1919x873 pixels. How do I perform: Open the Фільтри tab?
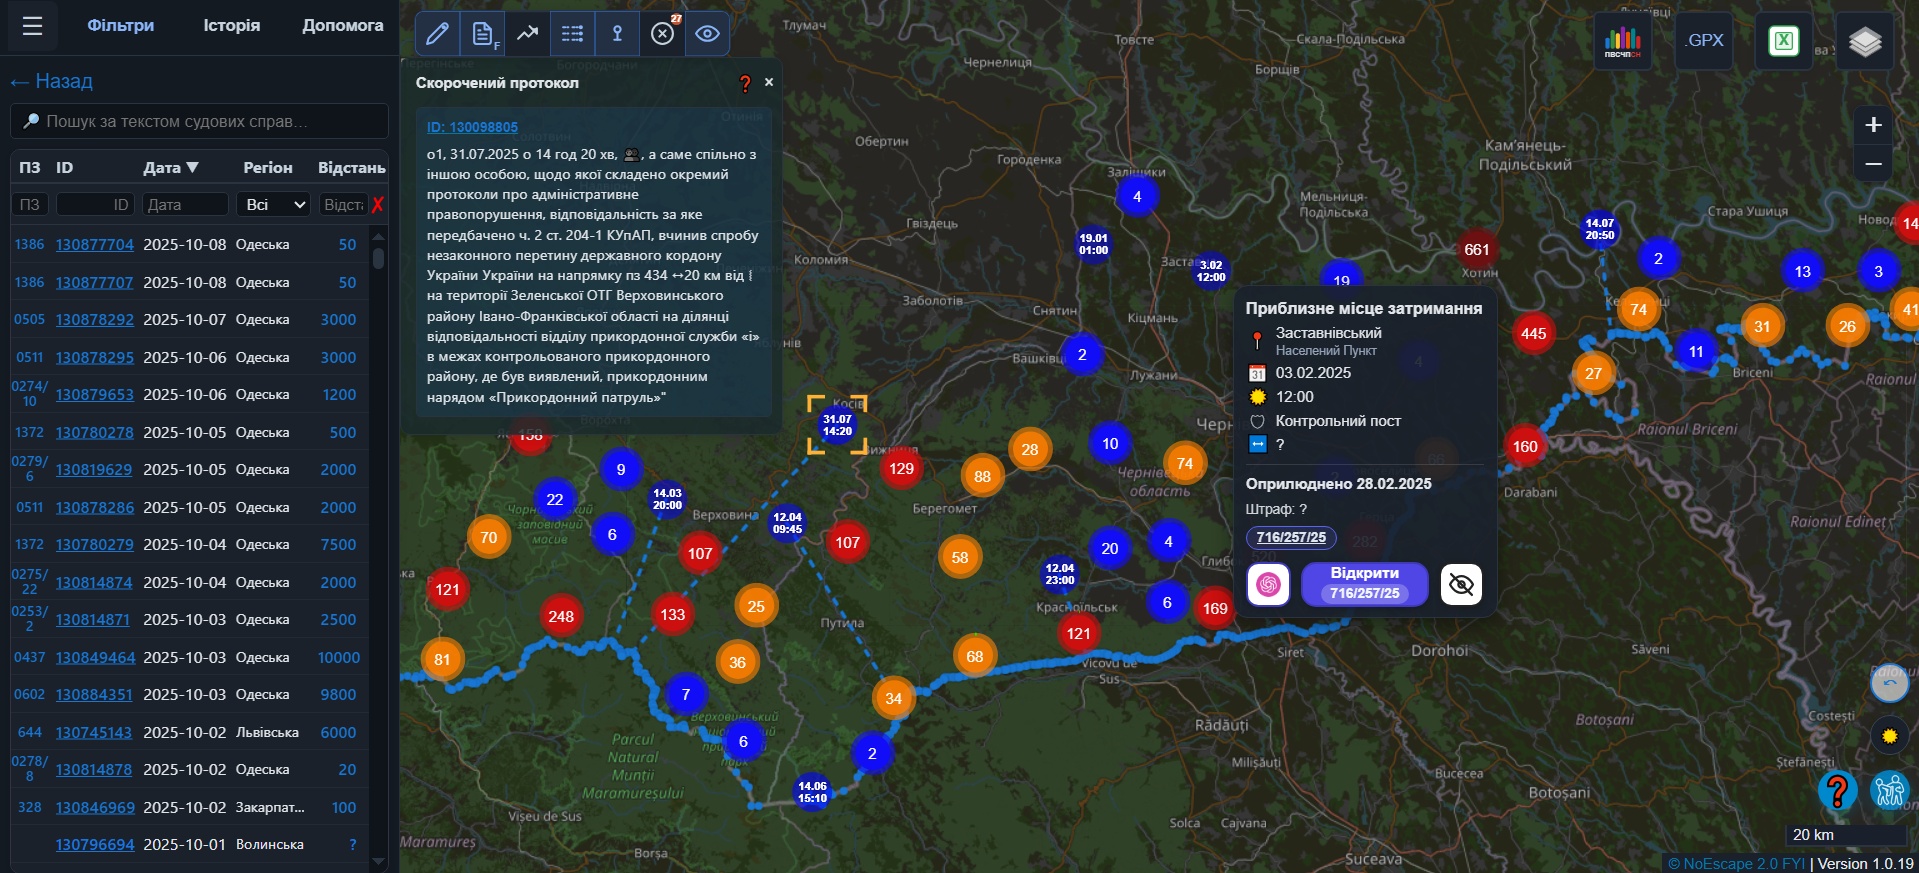(120, 26)
